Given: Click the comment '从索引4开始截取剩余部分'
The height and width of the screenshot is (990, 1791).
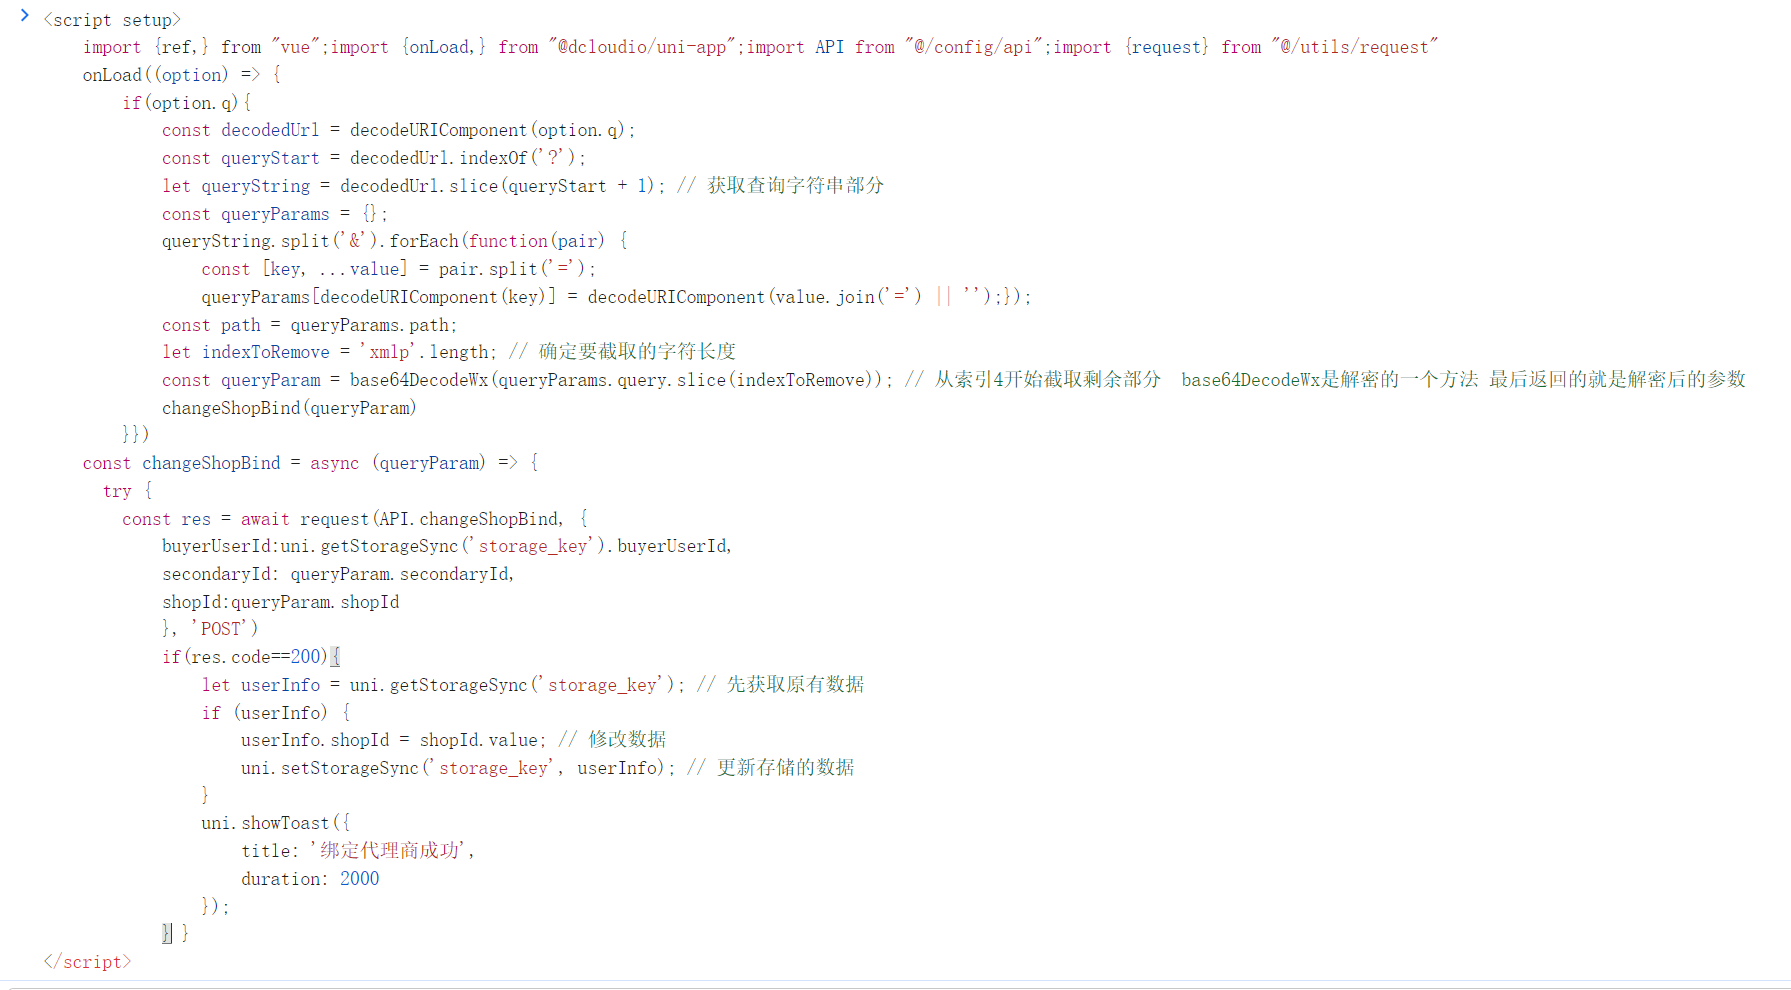Looking at the screenshot, I should tap(1048, 380).
